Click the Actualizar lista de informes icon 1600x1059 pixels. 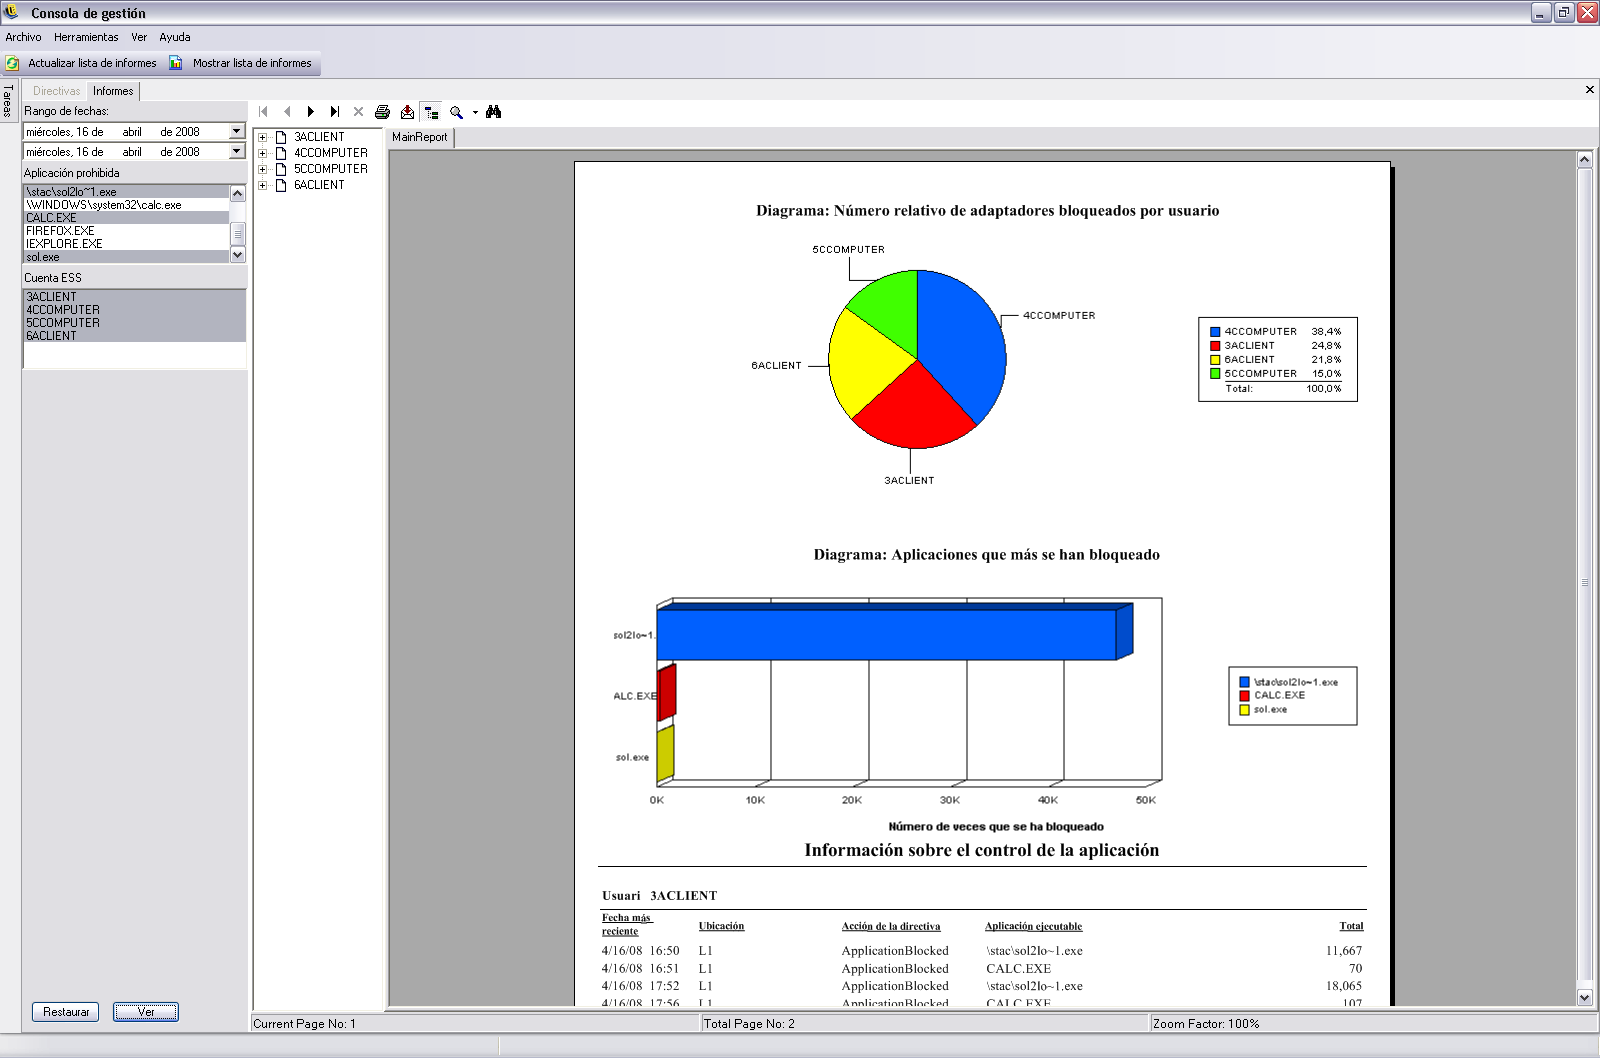coord(13,63)
